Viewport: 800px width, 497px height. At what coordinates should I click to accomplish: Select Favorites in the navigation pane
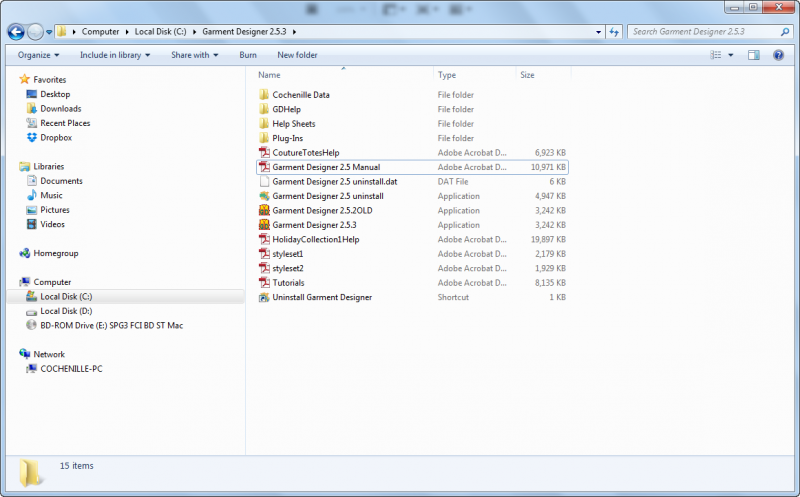[49, 80]
